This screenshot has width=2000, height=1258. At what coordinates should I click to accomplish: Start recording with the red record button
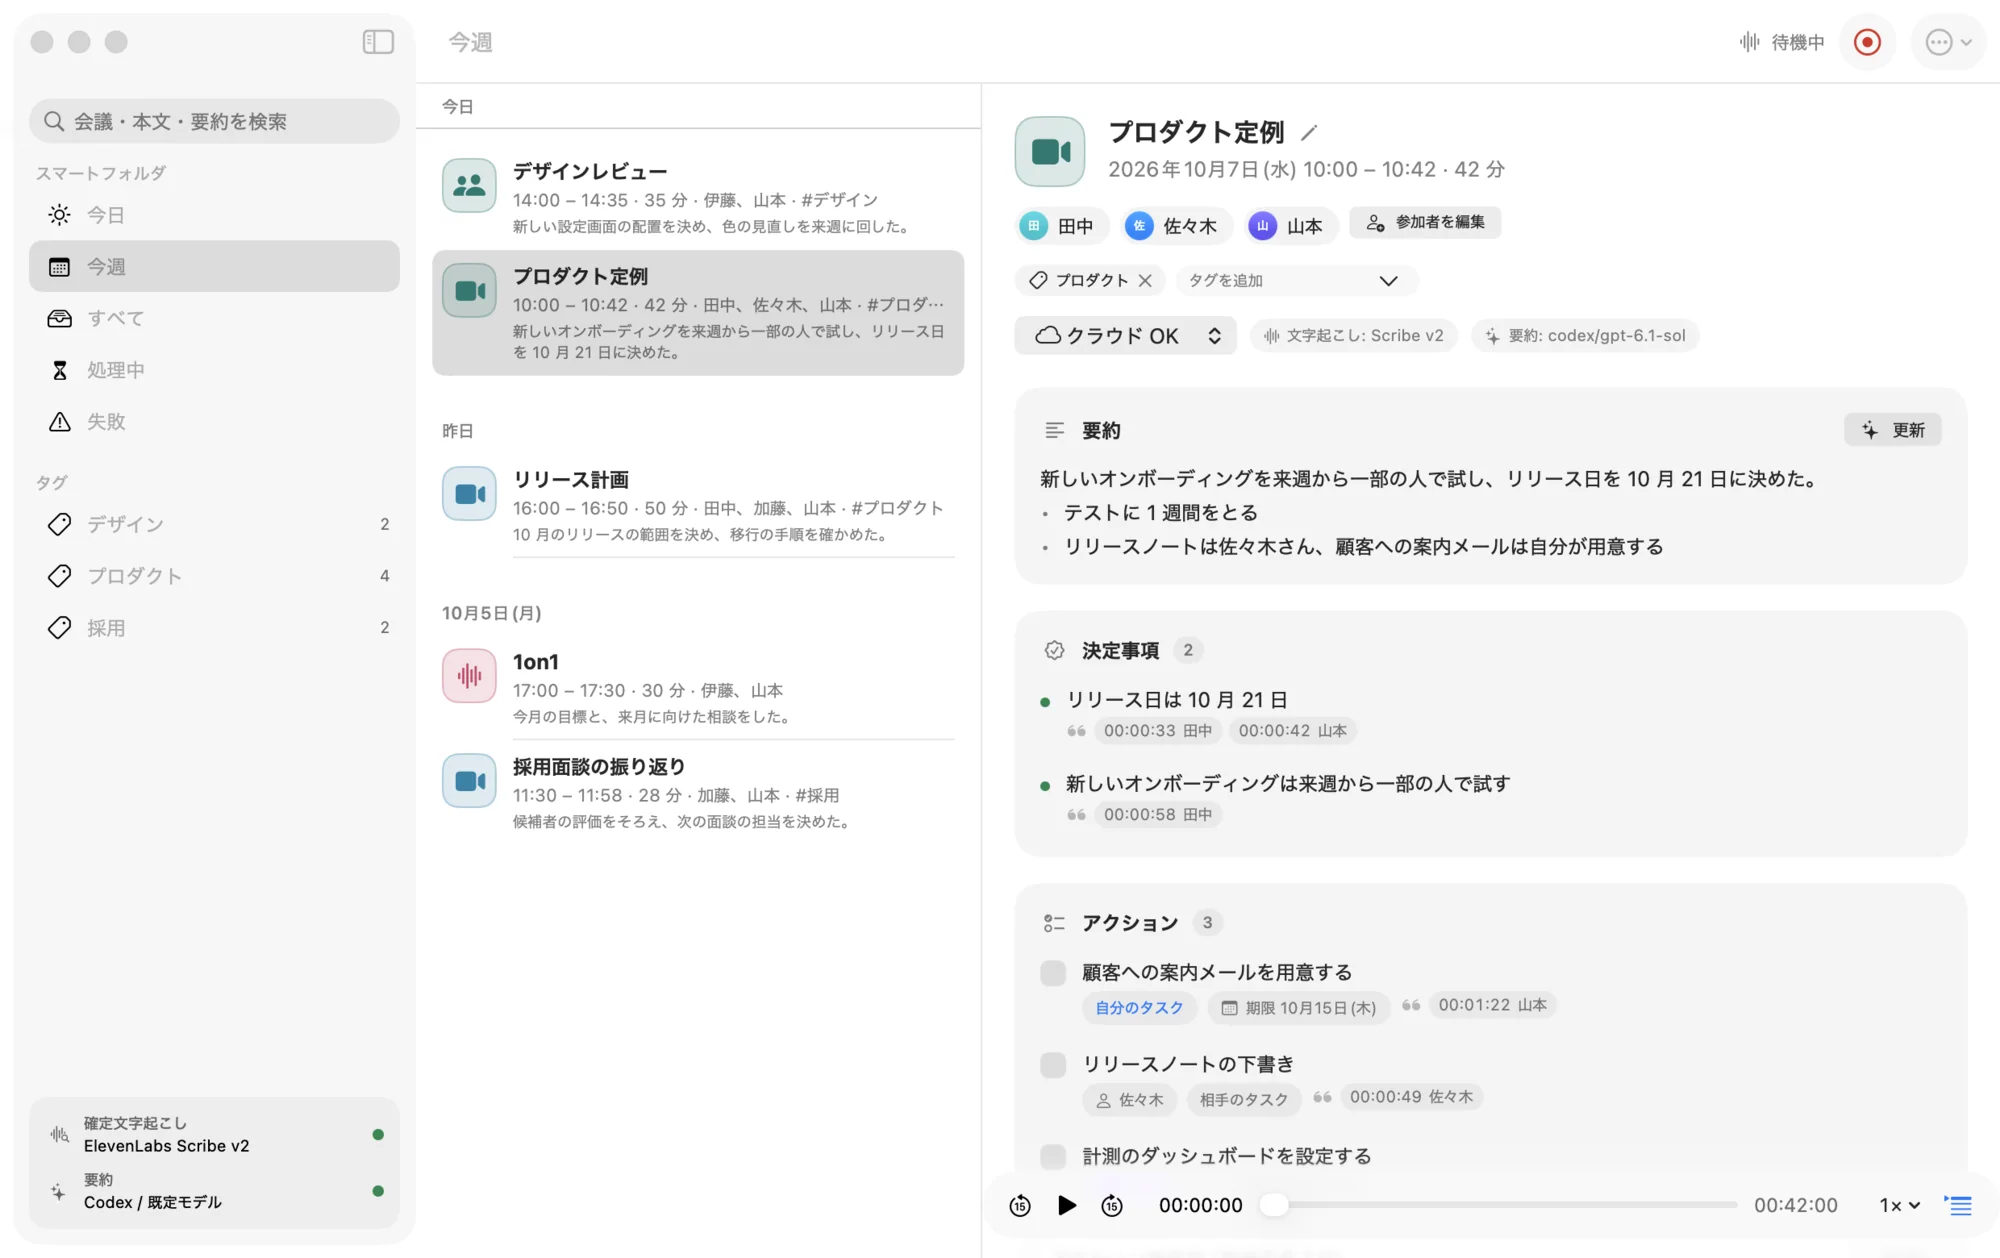pos(1867,42)
